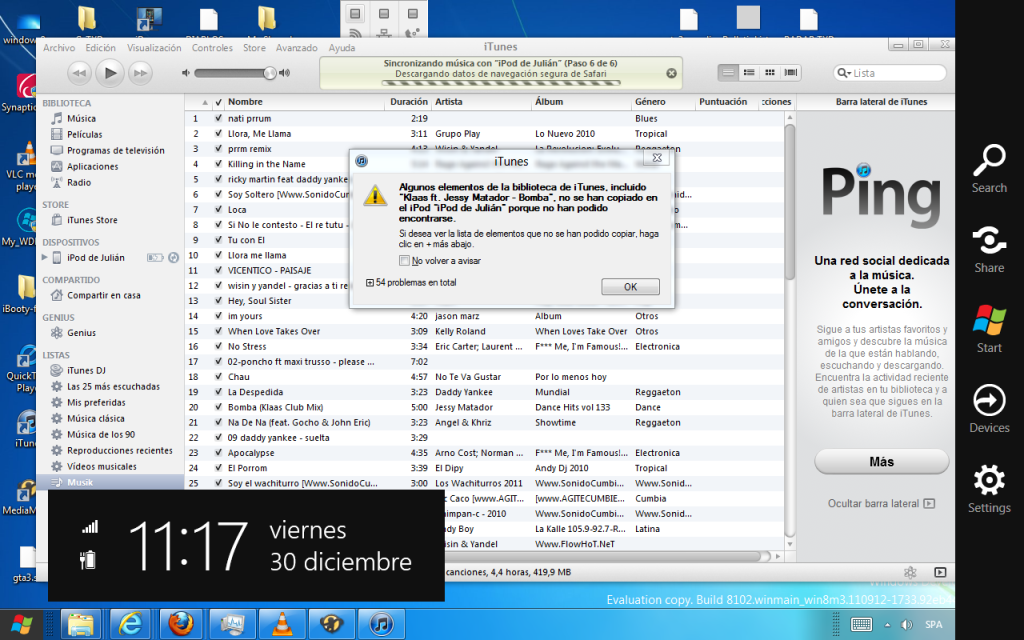Screen dimensions: 1024x640
Task: Click OK in the iTunes warning dialog
Action: pyautogui.click(x=630, y=286)
